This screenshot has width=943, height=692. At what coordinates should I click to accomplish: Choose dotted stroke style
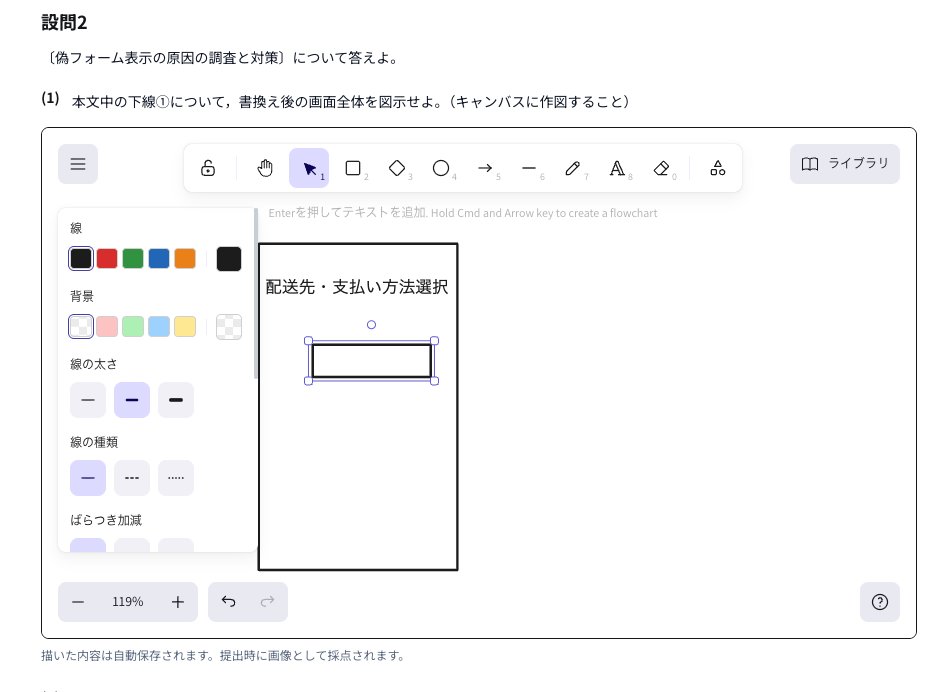click(176, 478)
